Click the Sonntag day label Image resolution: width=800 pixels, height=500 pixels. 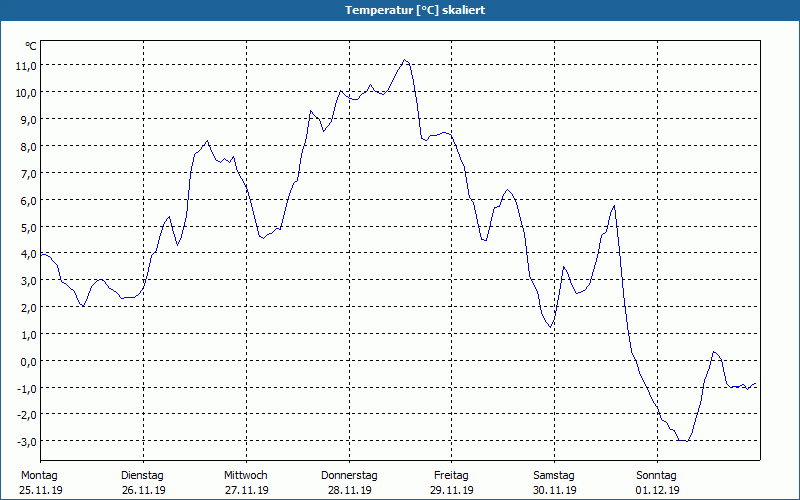(x=657, y=476)
